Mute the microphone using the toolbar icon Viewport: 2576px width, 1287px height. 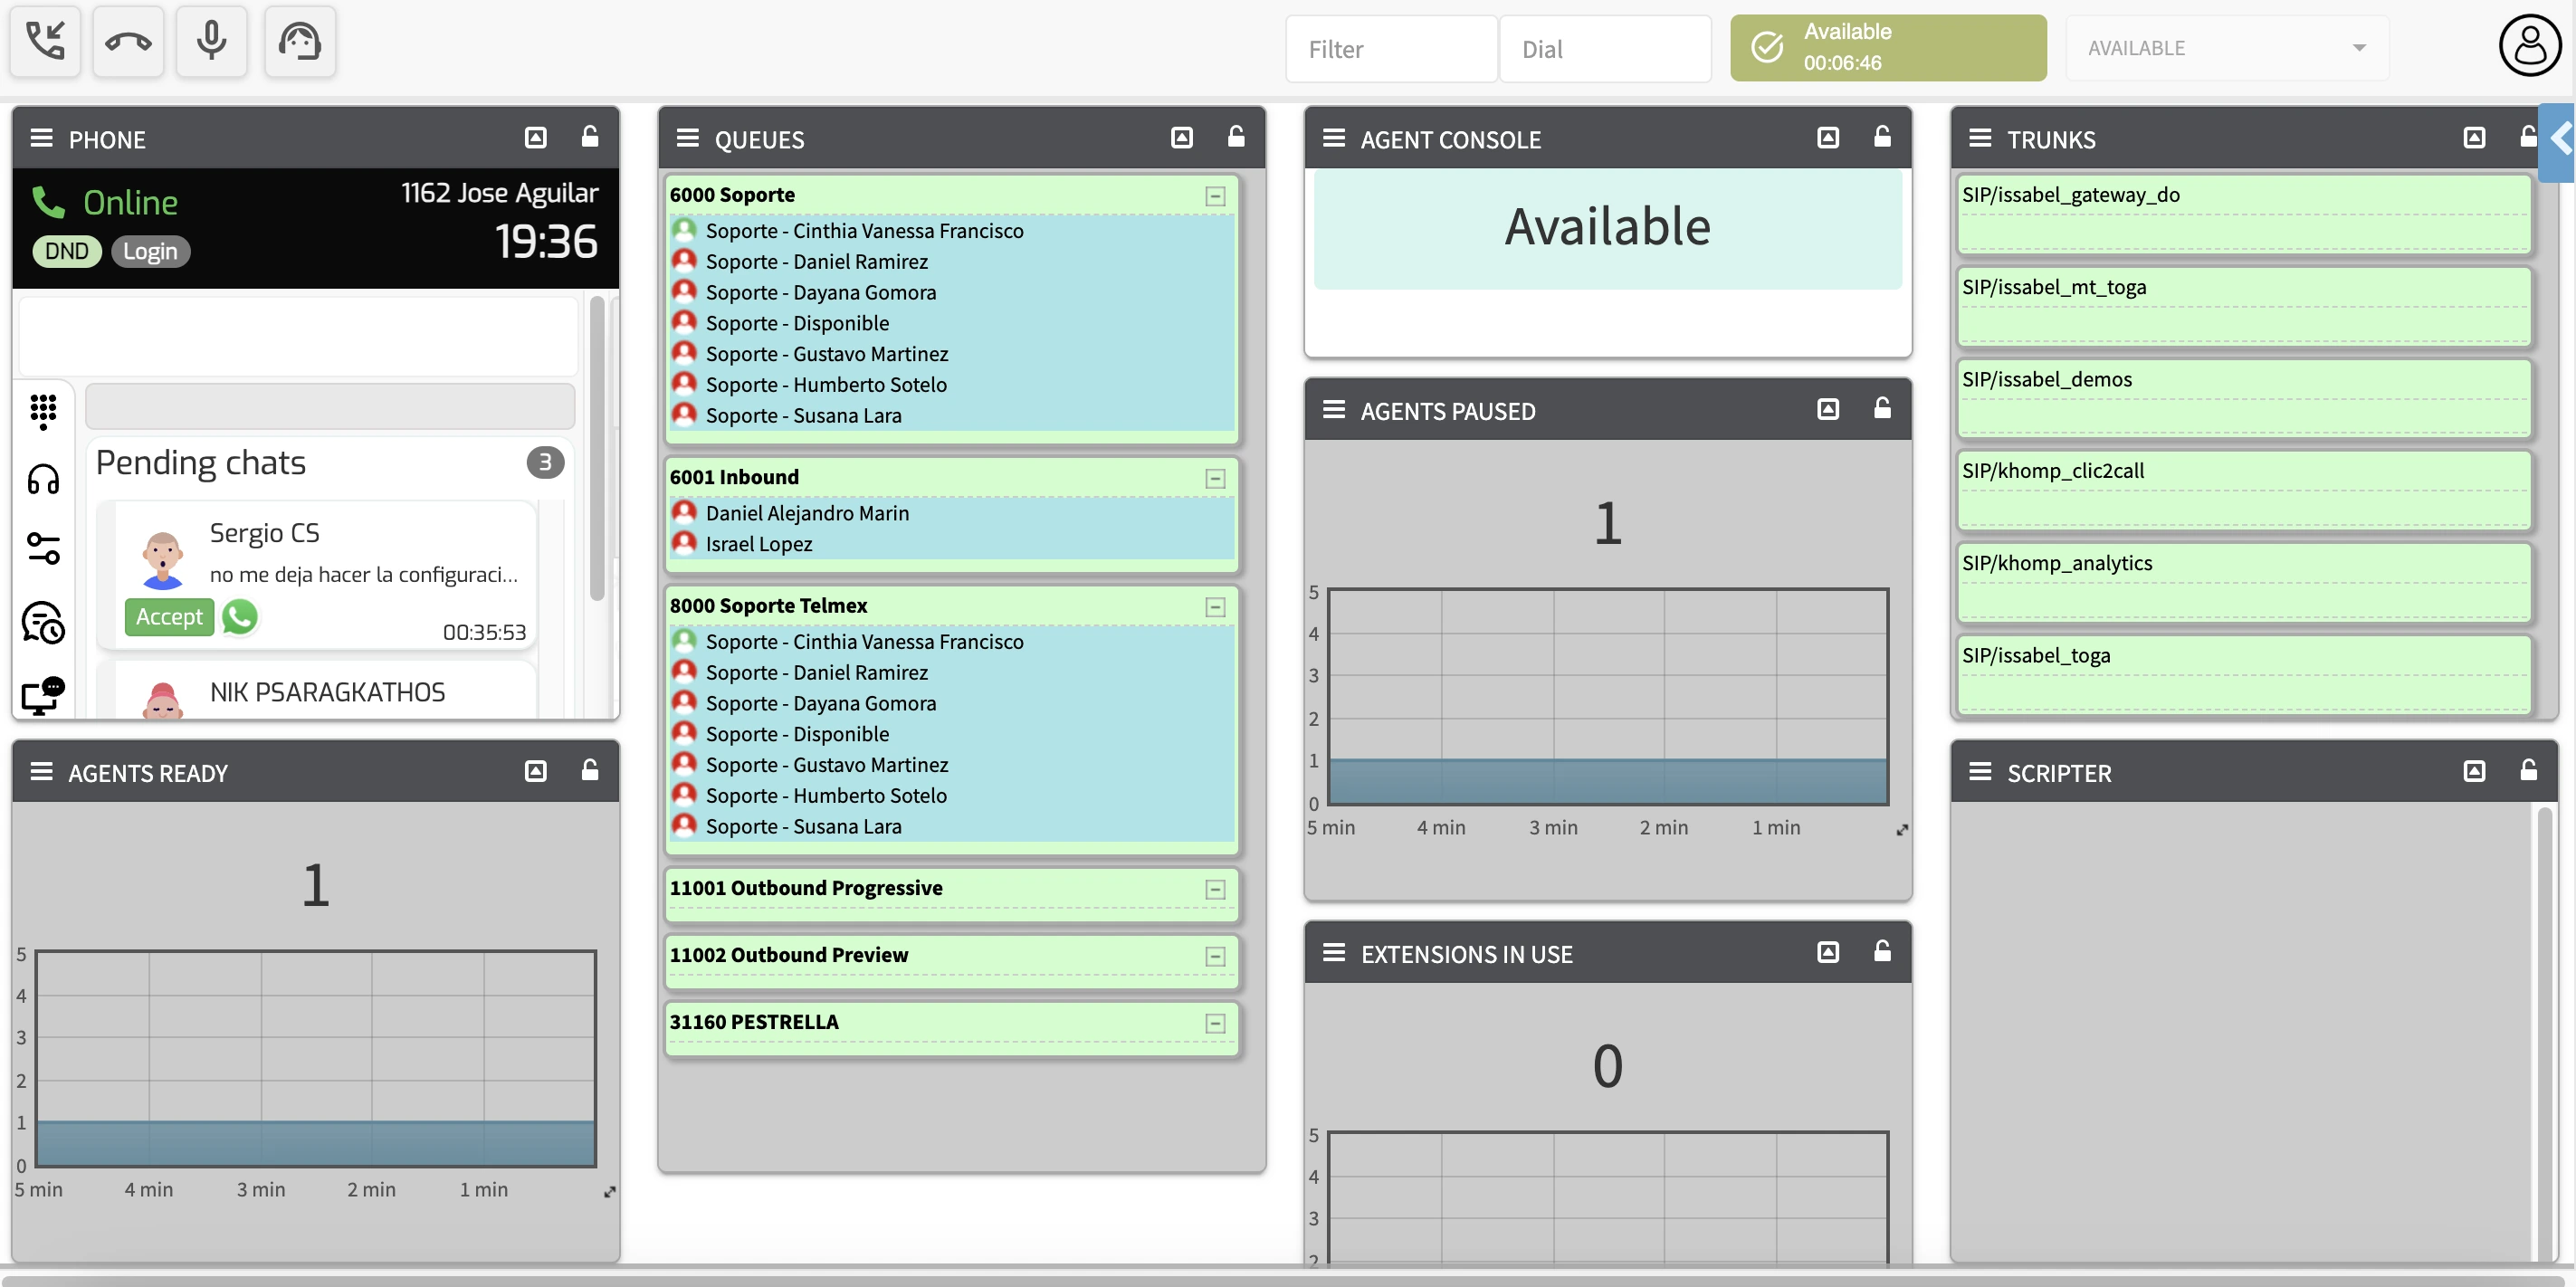coord(211,41)
